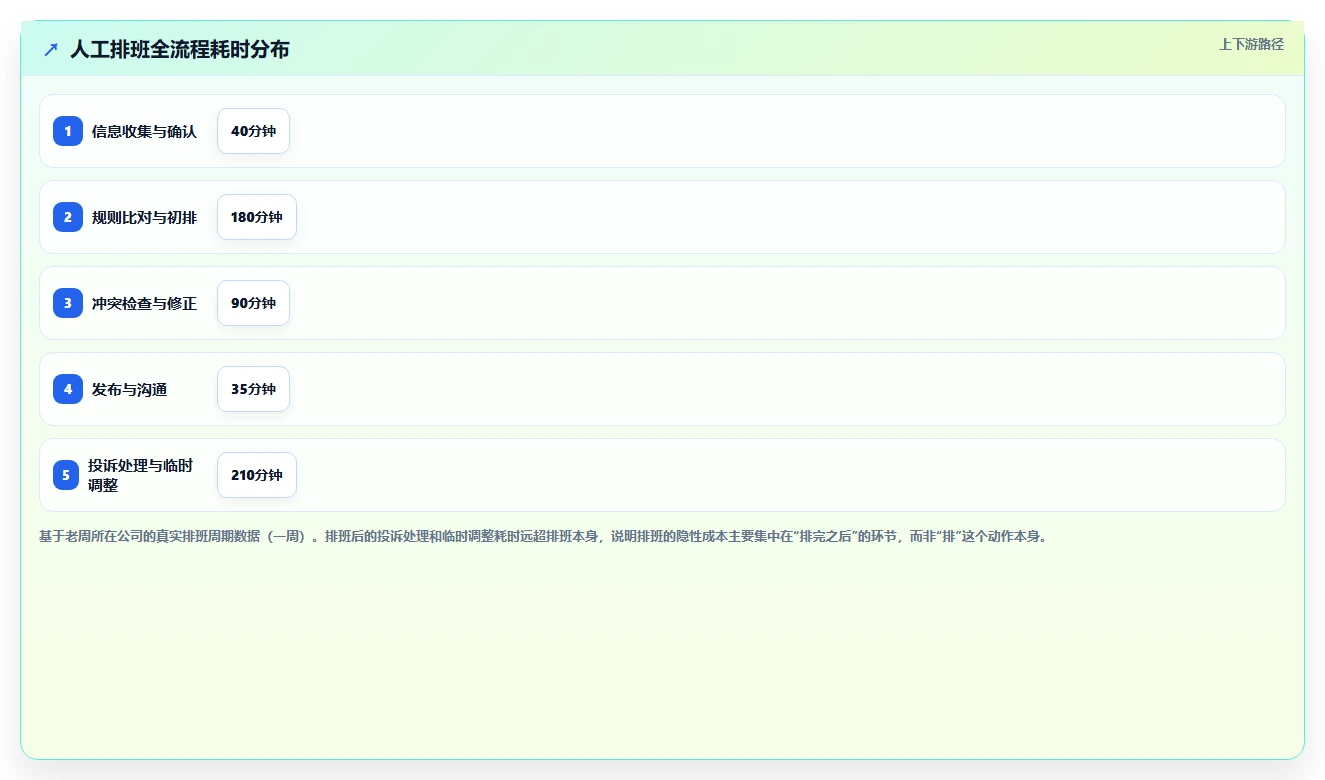This screenshot has height=780, width=1325.
Task: Click the 发布与沟通 step label
Action: [x=129, y=389]
